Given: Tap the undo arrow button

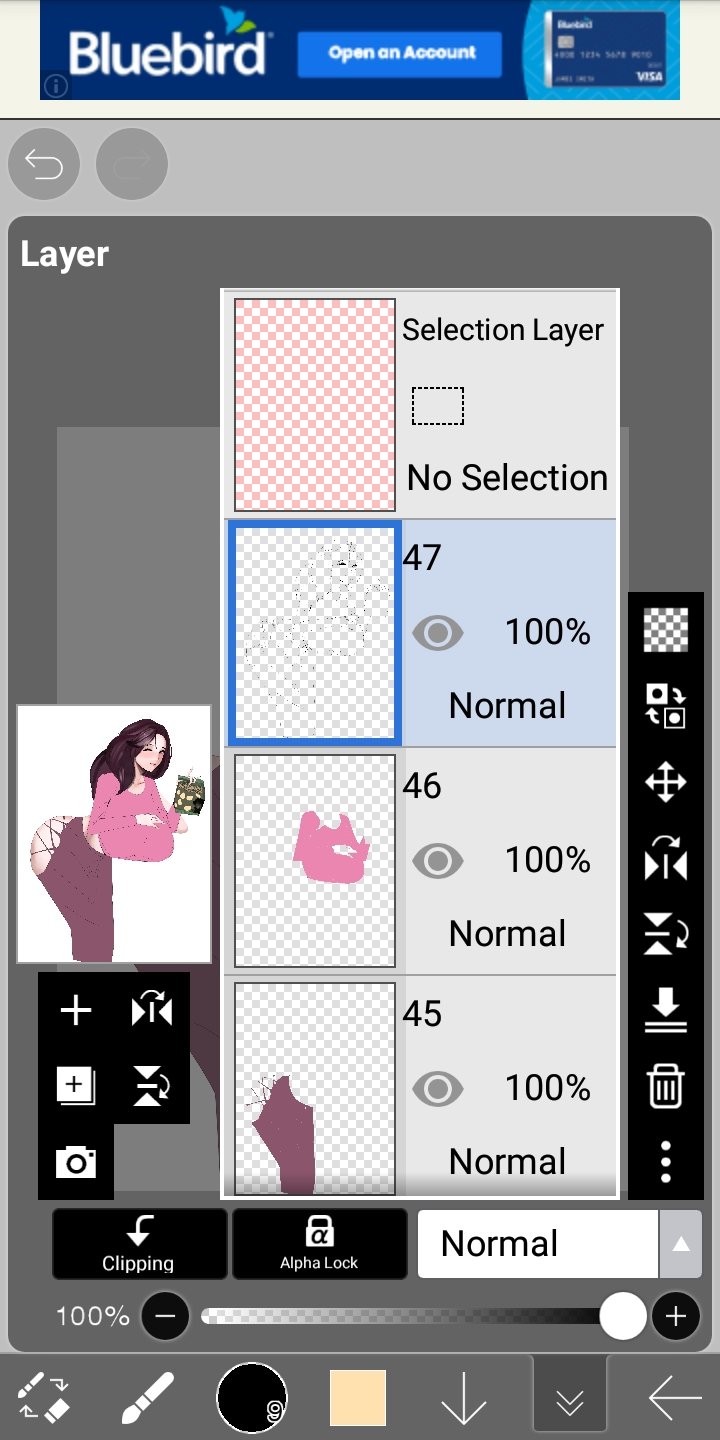Looking at the screenshot, I should (x=44, y=165).
